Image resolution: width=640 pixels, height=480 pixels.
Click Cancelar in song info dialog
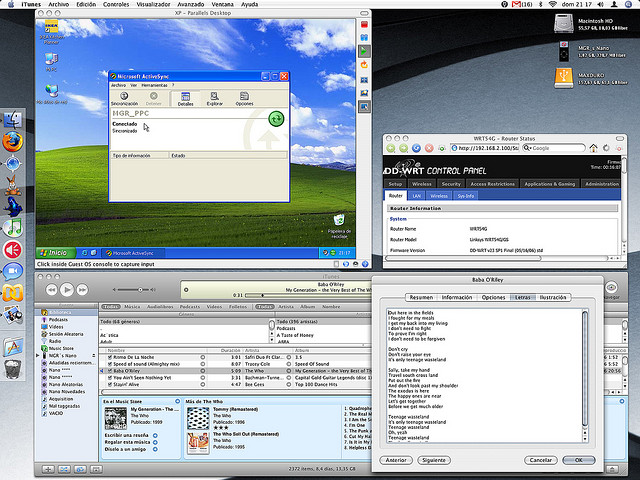coord(540,460)
